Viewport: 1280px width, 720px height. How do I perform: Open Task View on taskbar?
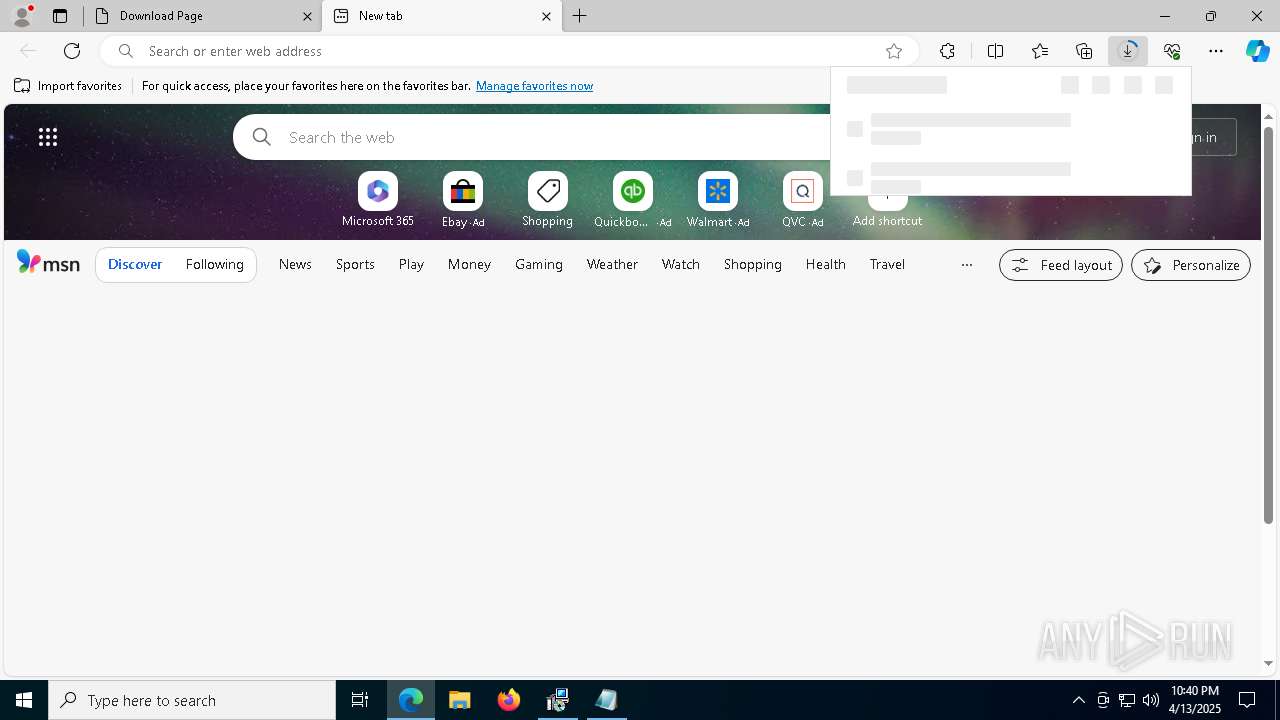pyautogui.click(x=360, y=700)
